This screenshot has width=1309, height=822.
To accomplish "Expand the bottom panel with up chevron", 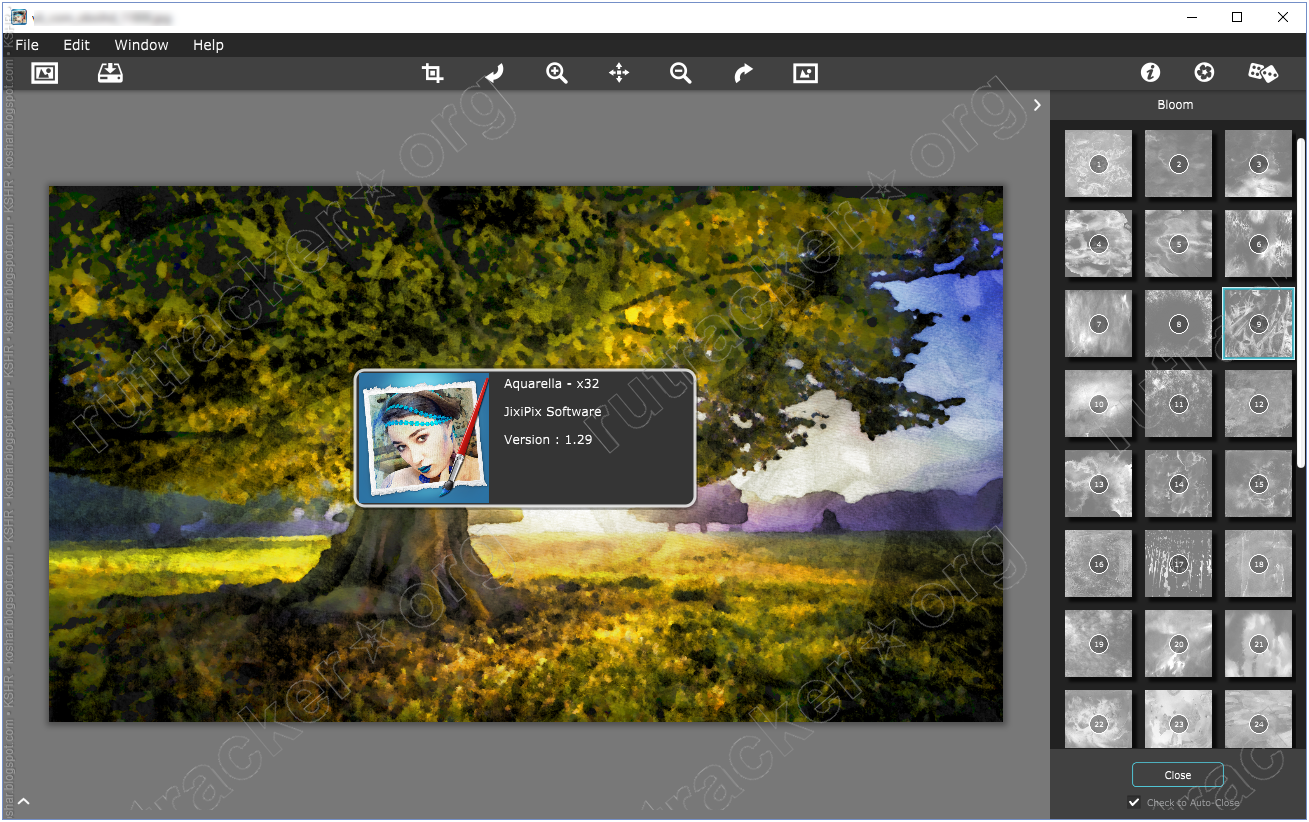I will [x=24, y=801].
